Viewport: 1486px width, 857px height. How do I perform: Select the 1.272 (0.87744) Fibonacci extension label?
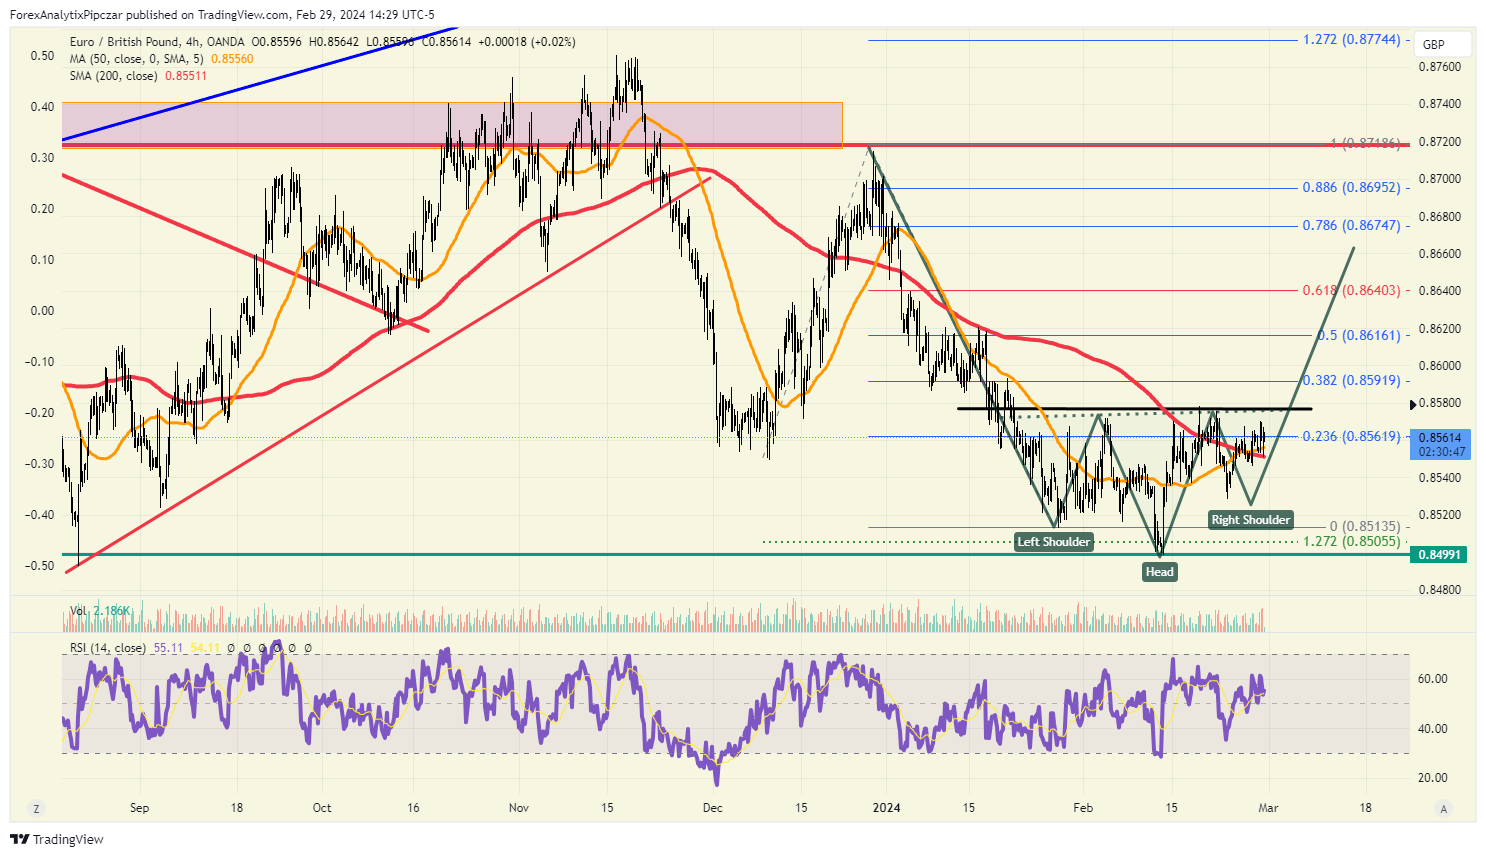coord(1352,40)
